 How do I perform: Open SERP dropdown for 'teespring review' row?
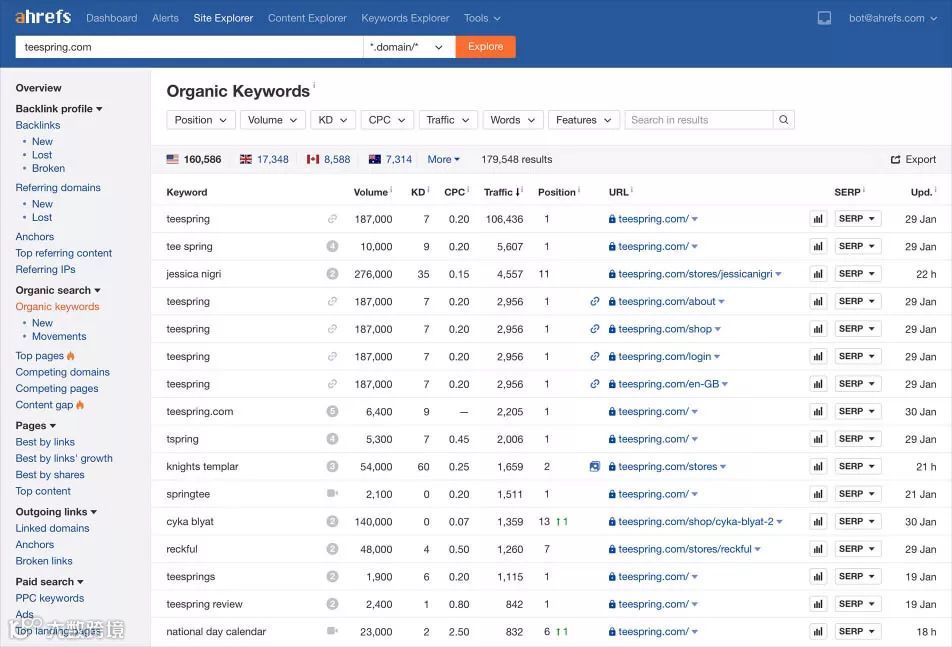[x=857, y=604]
